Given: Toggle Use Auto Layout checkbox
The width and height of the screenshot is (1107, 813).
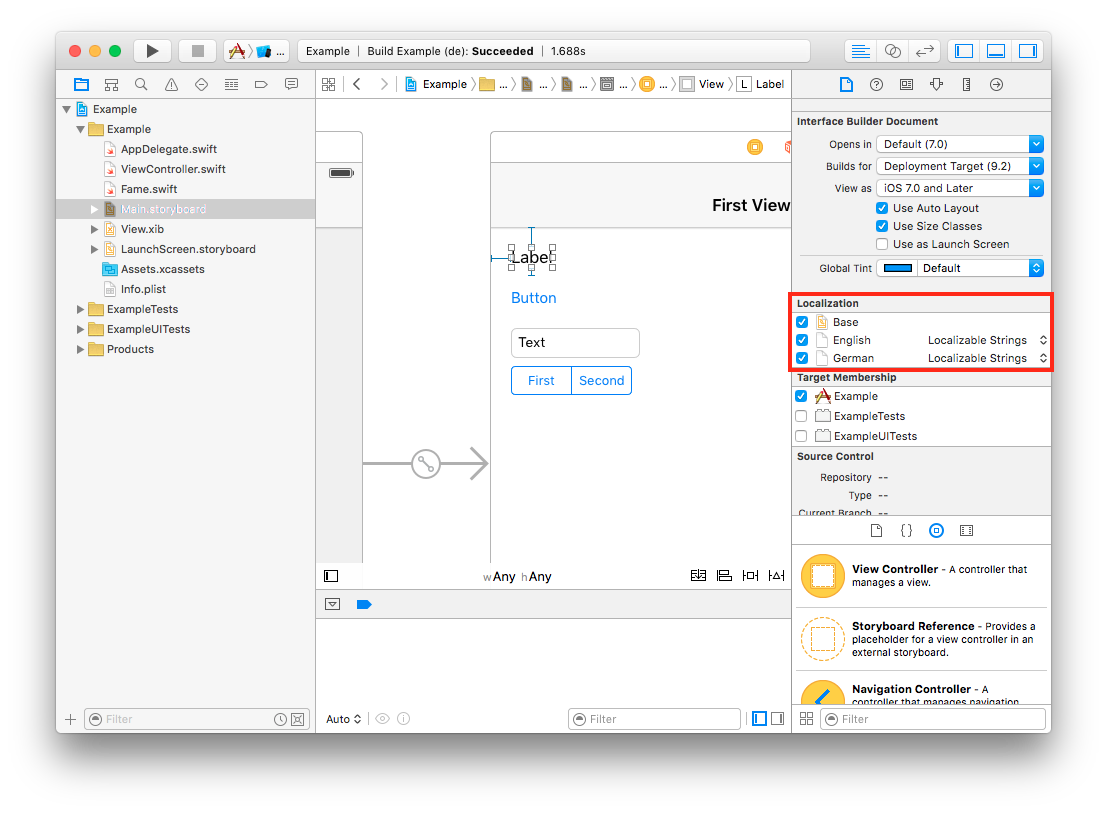Looking at the screenshot, I should pyautogui.click(x=882, y=208).
